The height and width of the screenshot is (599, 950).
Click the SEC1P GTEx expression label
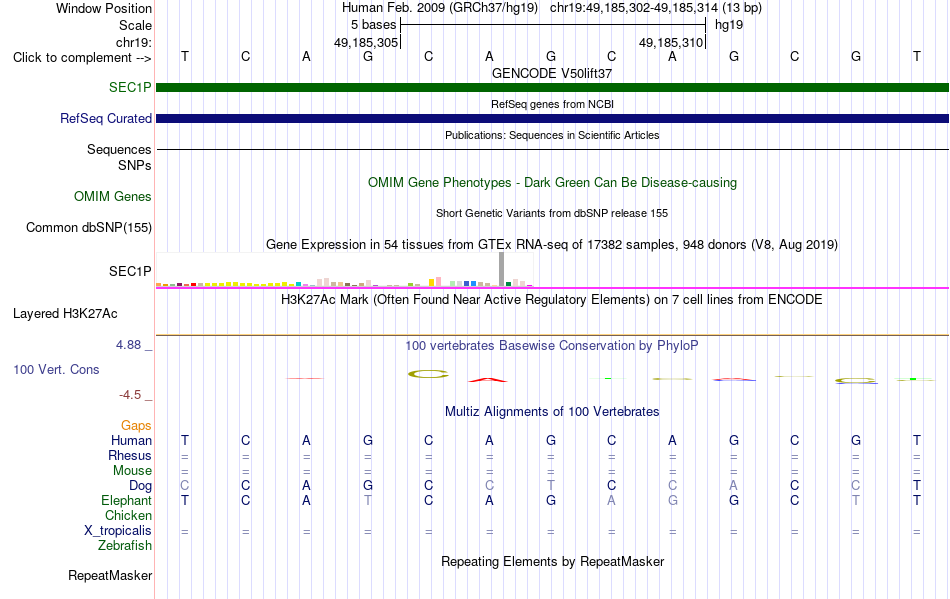point(130,271)
